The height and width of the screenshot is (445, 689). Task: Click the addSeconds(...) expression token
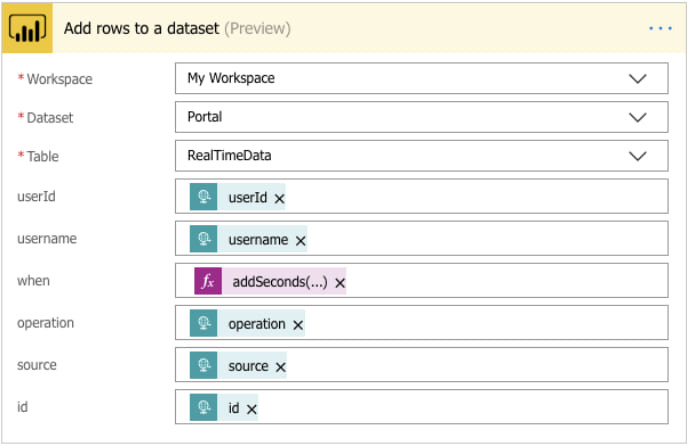click(x=279, y=282)
